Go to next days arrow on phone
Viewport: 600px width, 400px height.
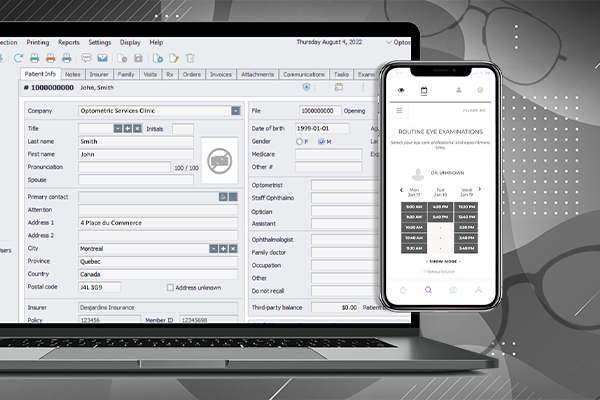(479, 189)
